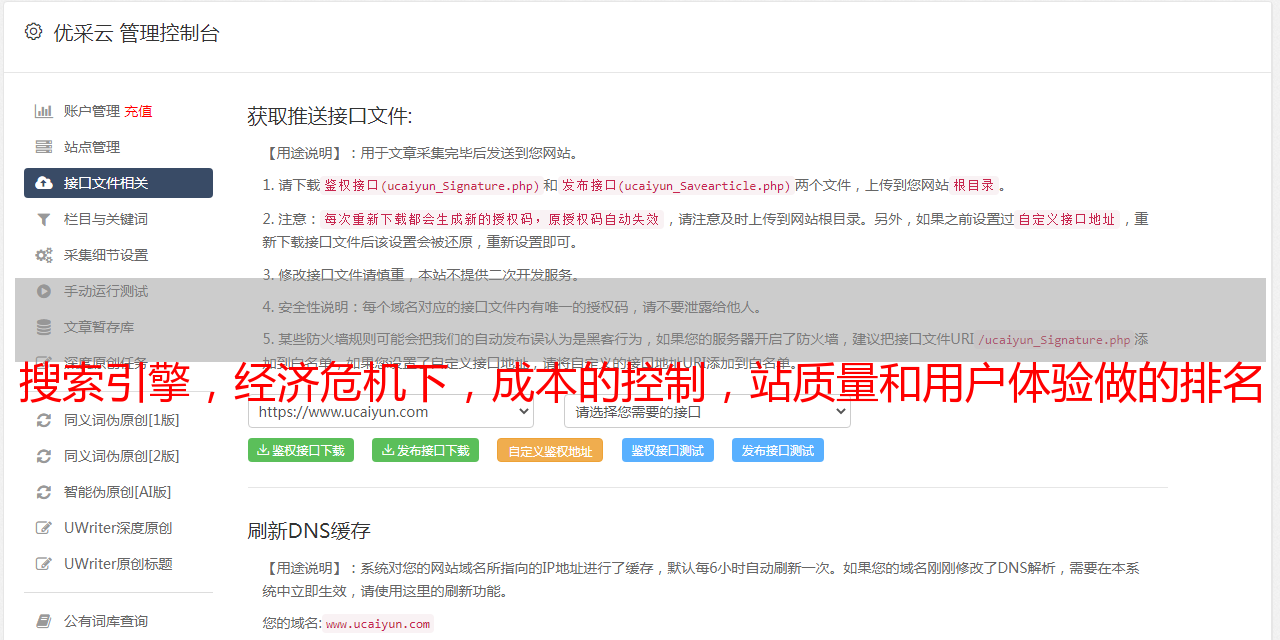1280x640 pixels.
Task: Click refresh icon beside 同义词伪原创[1版]
Action: coord(44,420)
